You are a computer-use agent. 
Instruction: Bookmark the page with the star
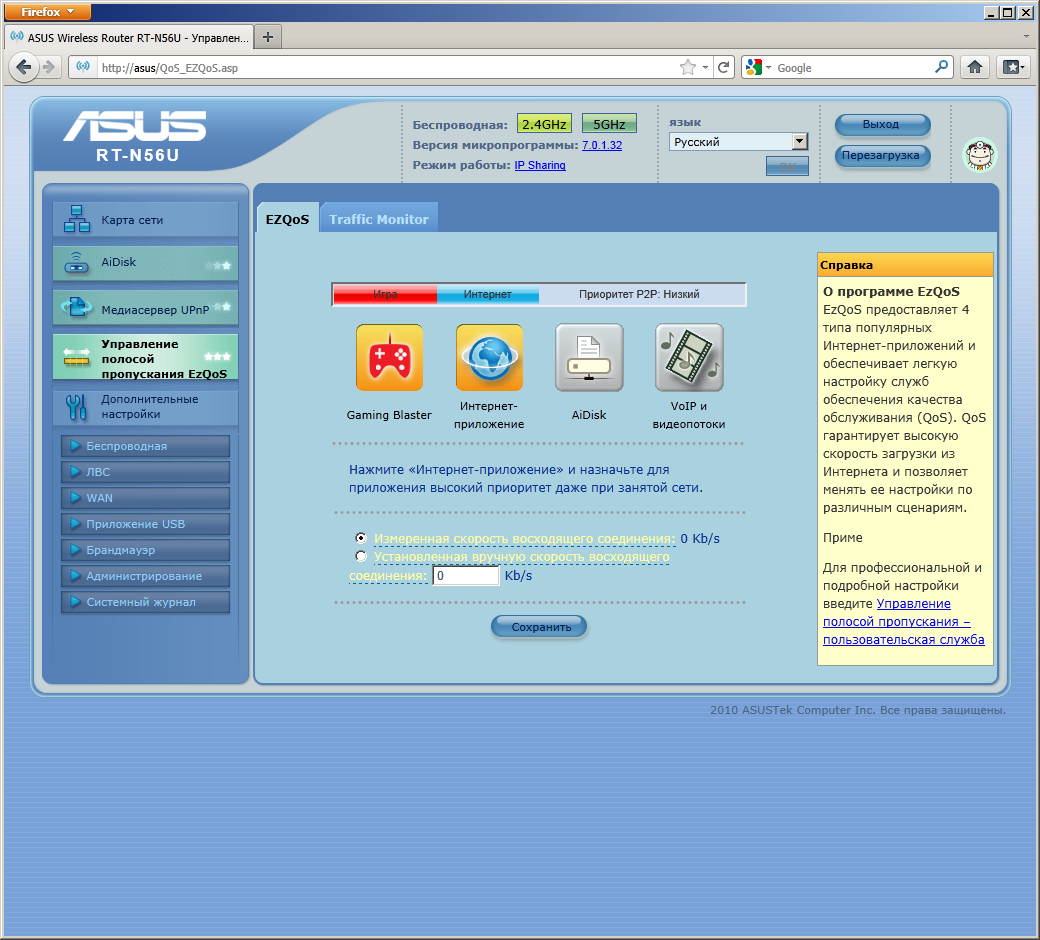(x=688, y=67)
